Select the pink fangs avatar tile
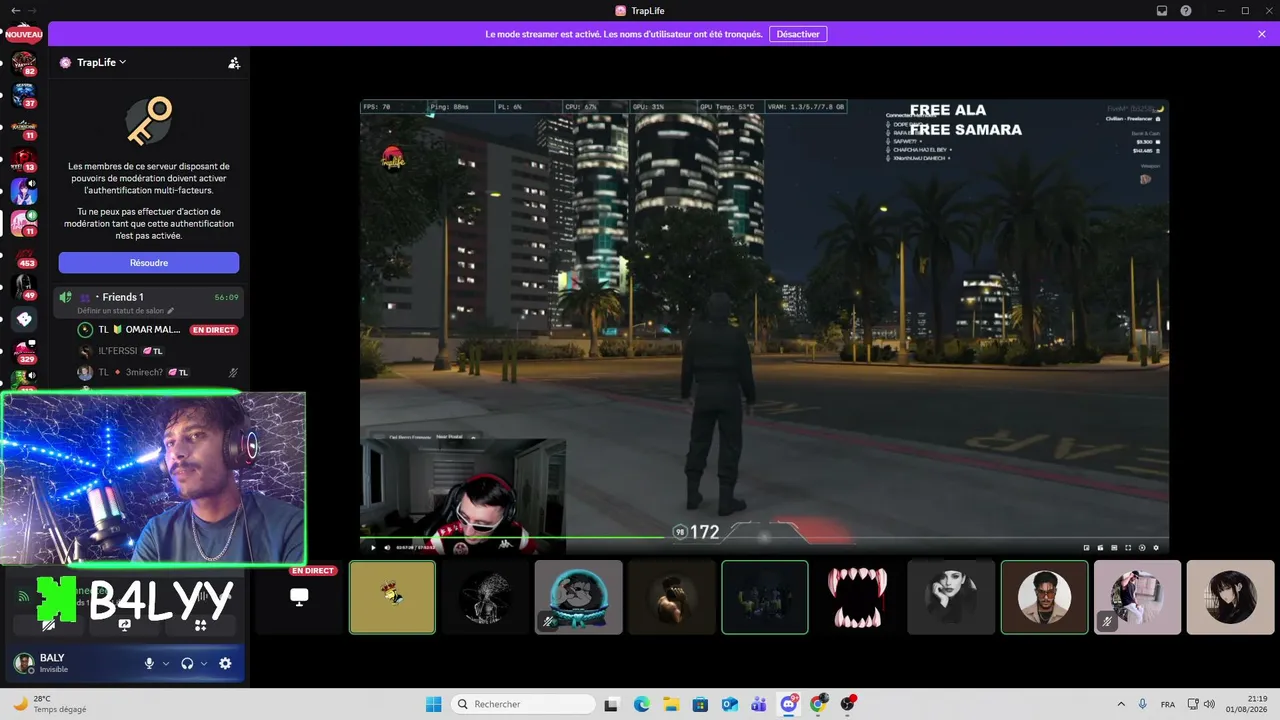This screenshot has width=1280, height=720. [x=858, y=597]
